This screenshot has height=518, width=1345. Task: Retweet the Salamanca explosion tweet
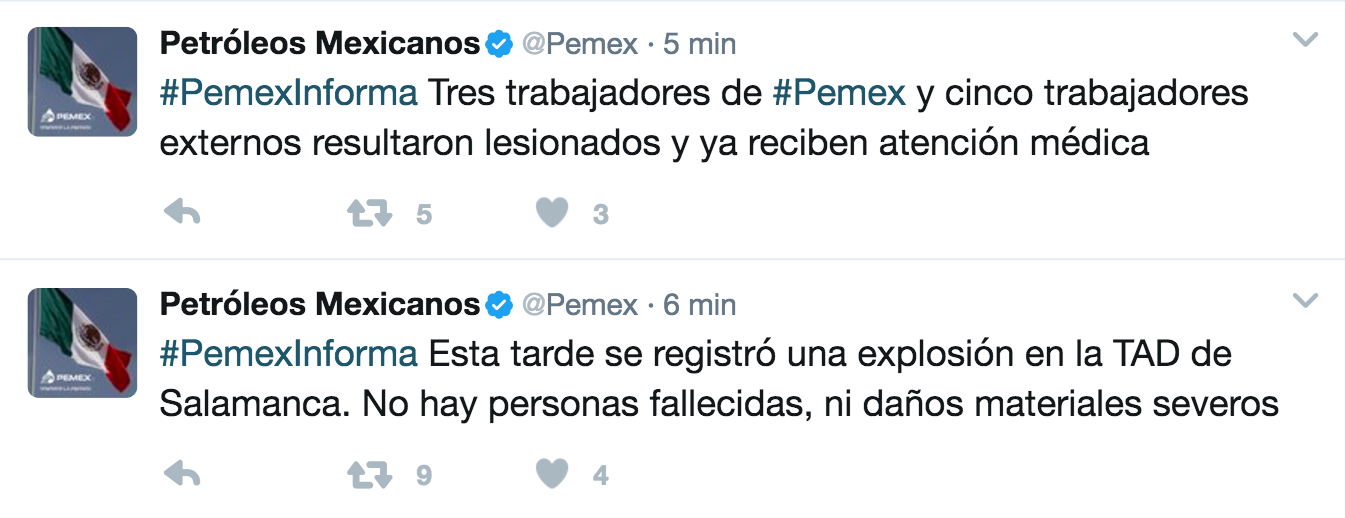pyautogui.click(x=369, y=475)
